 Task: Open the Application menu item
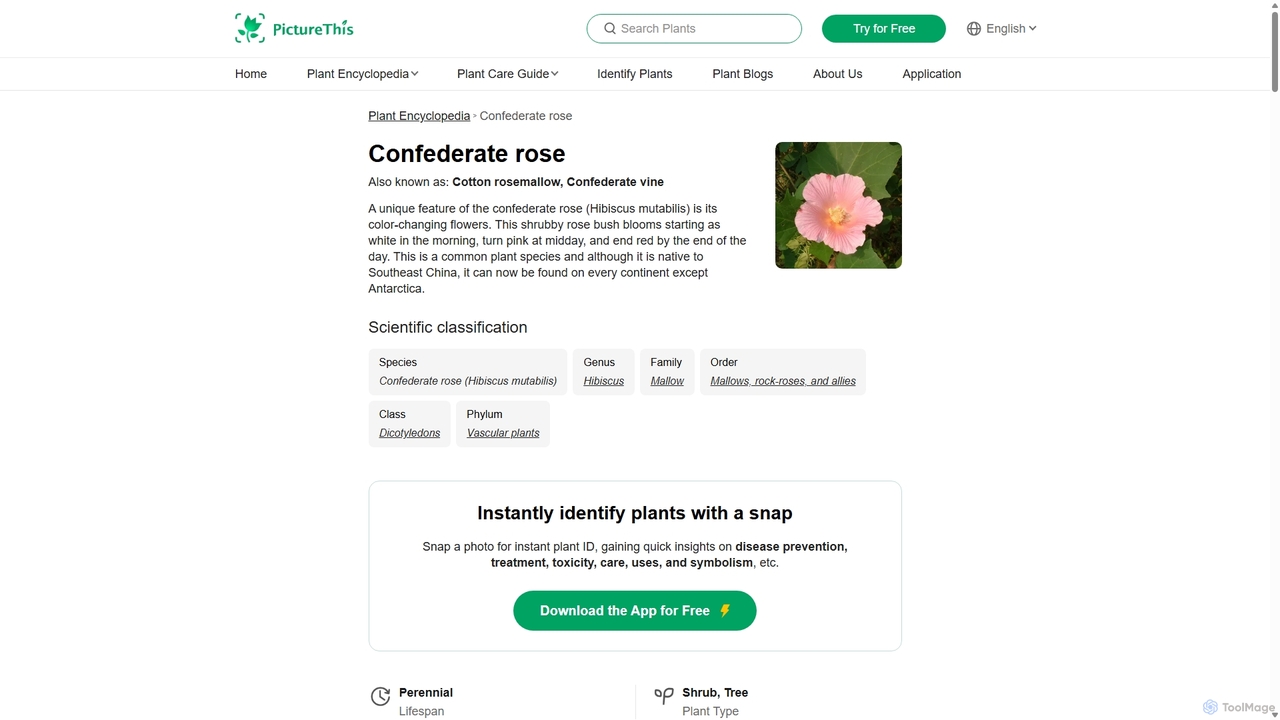[932, 74]
